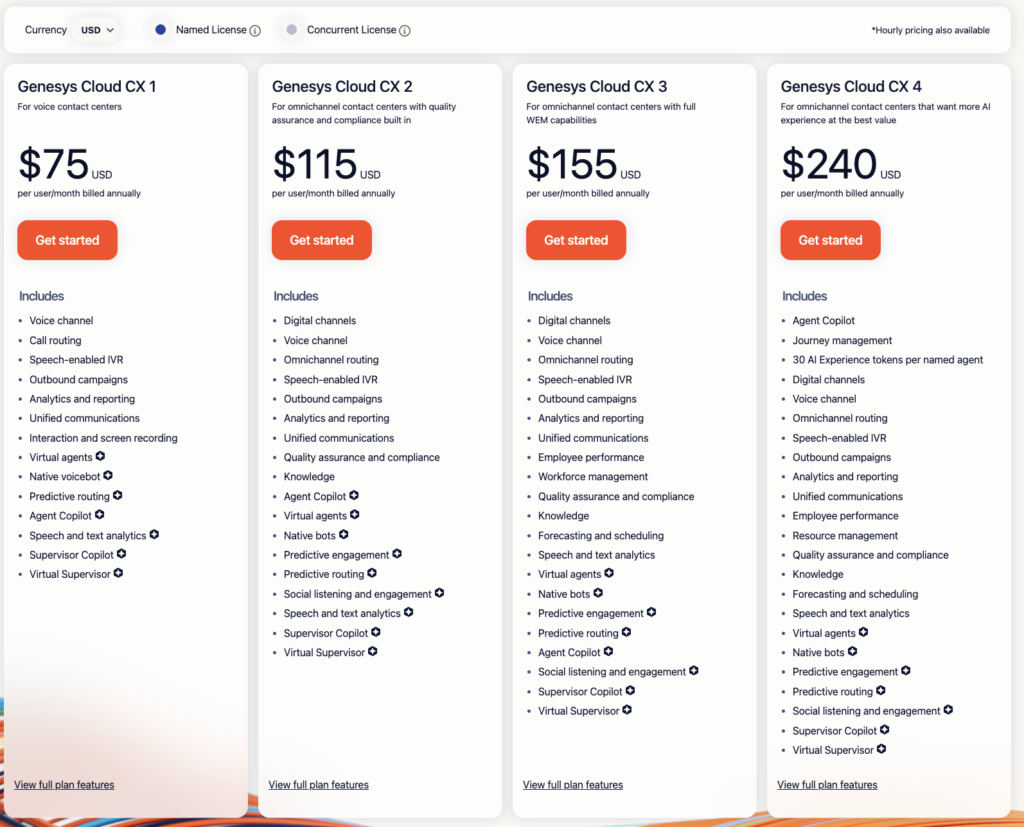Screen dimensions: 1024x827
Task: Click add-on icon beside CX 2 Predictive engagement
Action: 397,554
